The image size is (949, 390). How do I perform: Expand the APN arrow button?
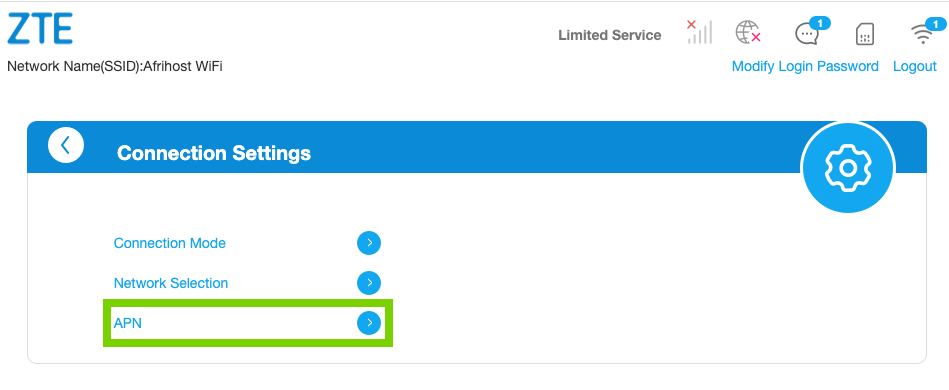point(369,323)
